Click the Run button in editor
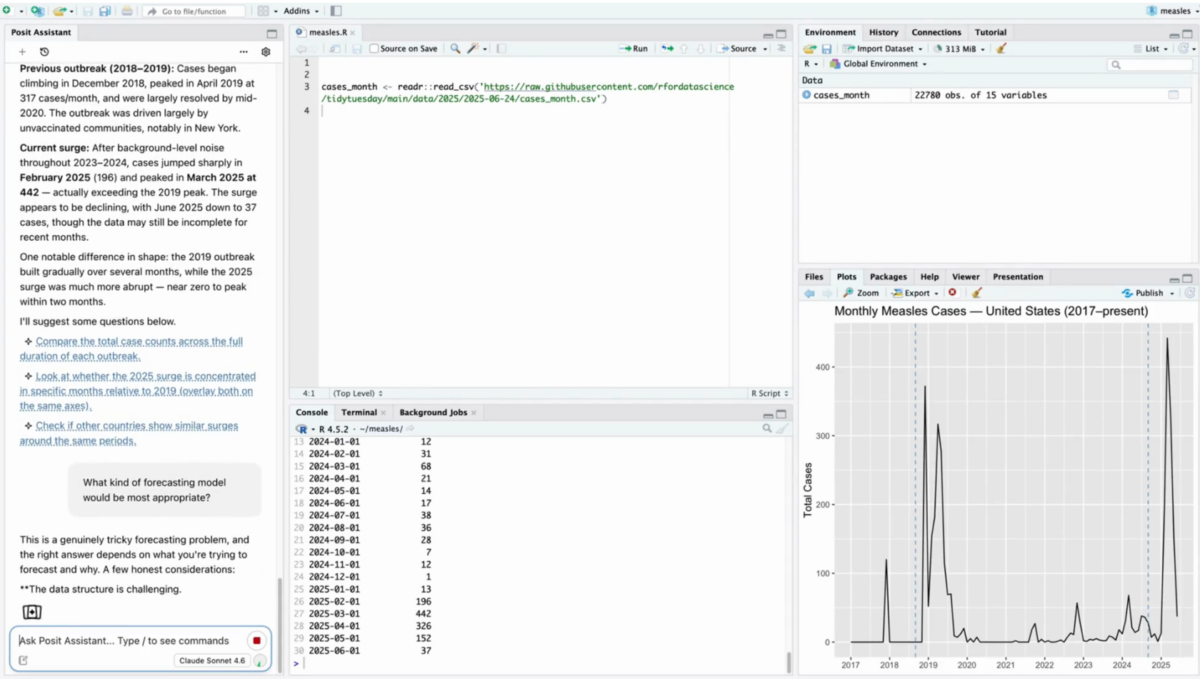 point(634,48)
